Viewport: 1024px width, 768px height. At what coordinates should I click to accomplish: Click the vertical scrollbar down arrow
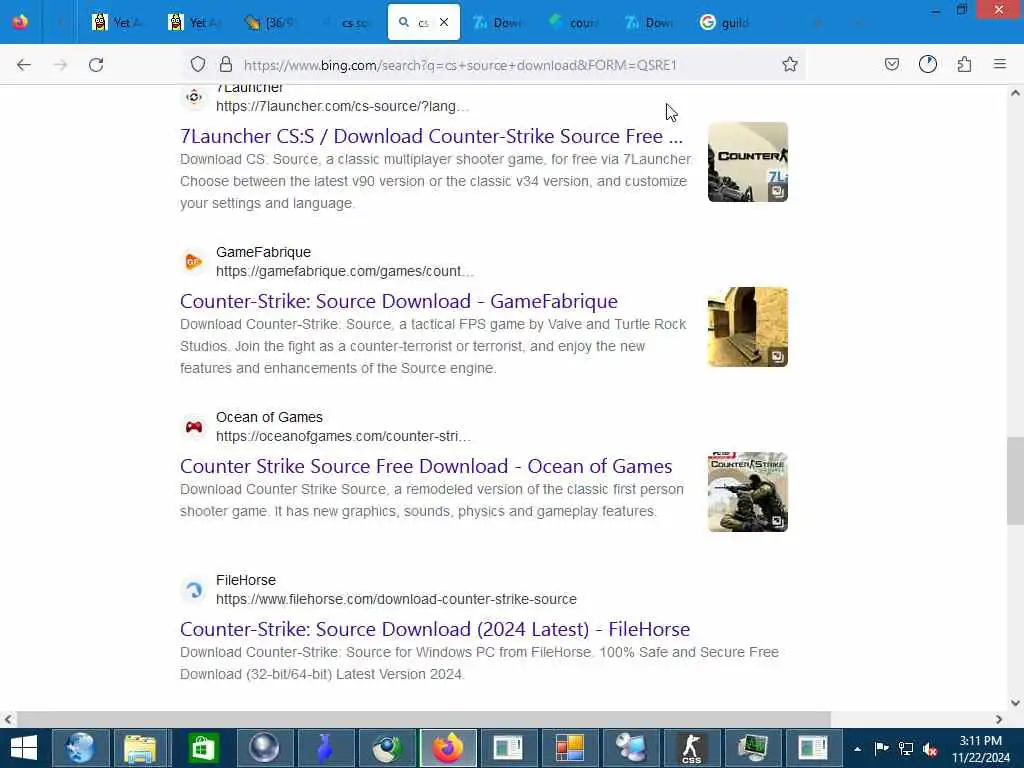(1016, 703)
